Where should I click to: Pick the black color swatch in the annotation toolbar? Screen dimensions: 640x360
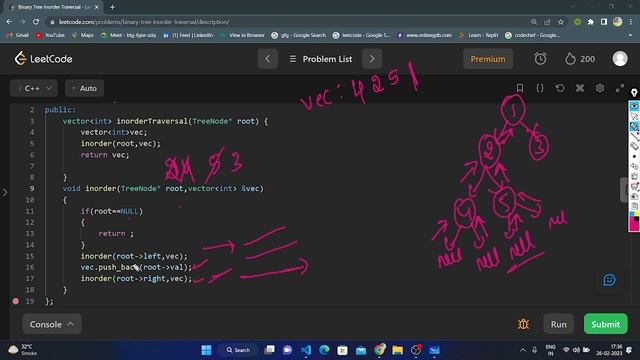[637, 218]
